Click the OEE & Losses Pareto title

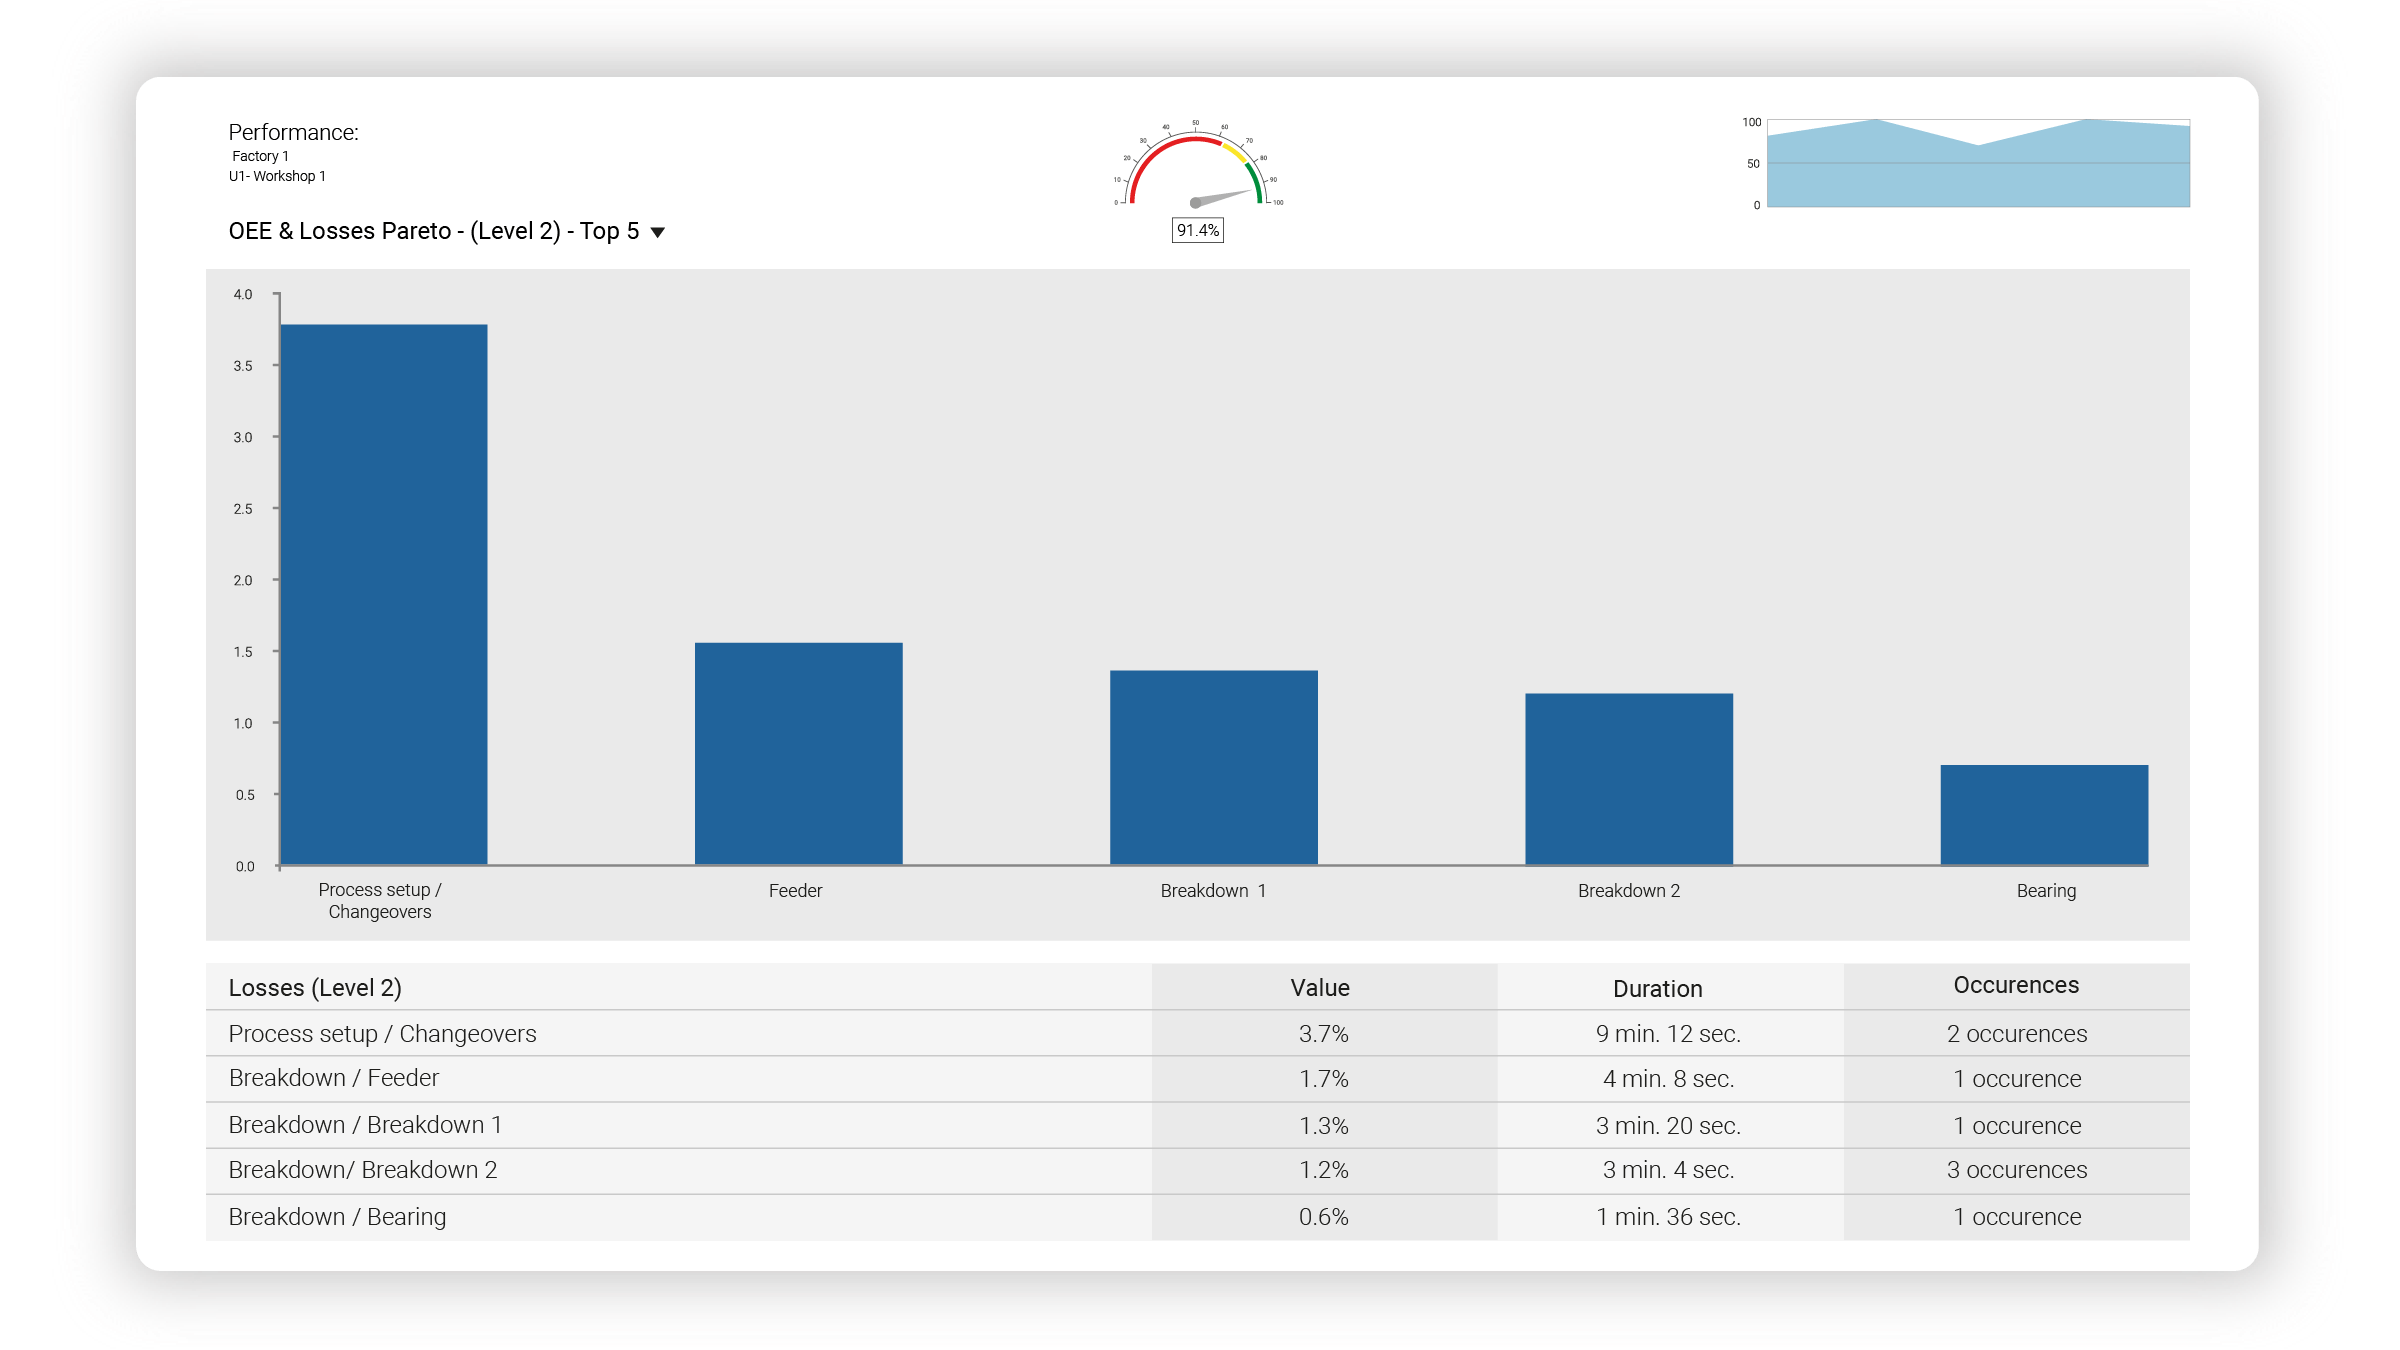click(434, 231)
